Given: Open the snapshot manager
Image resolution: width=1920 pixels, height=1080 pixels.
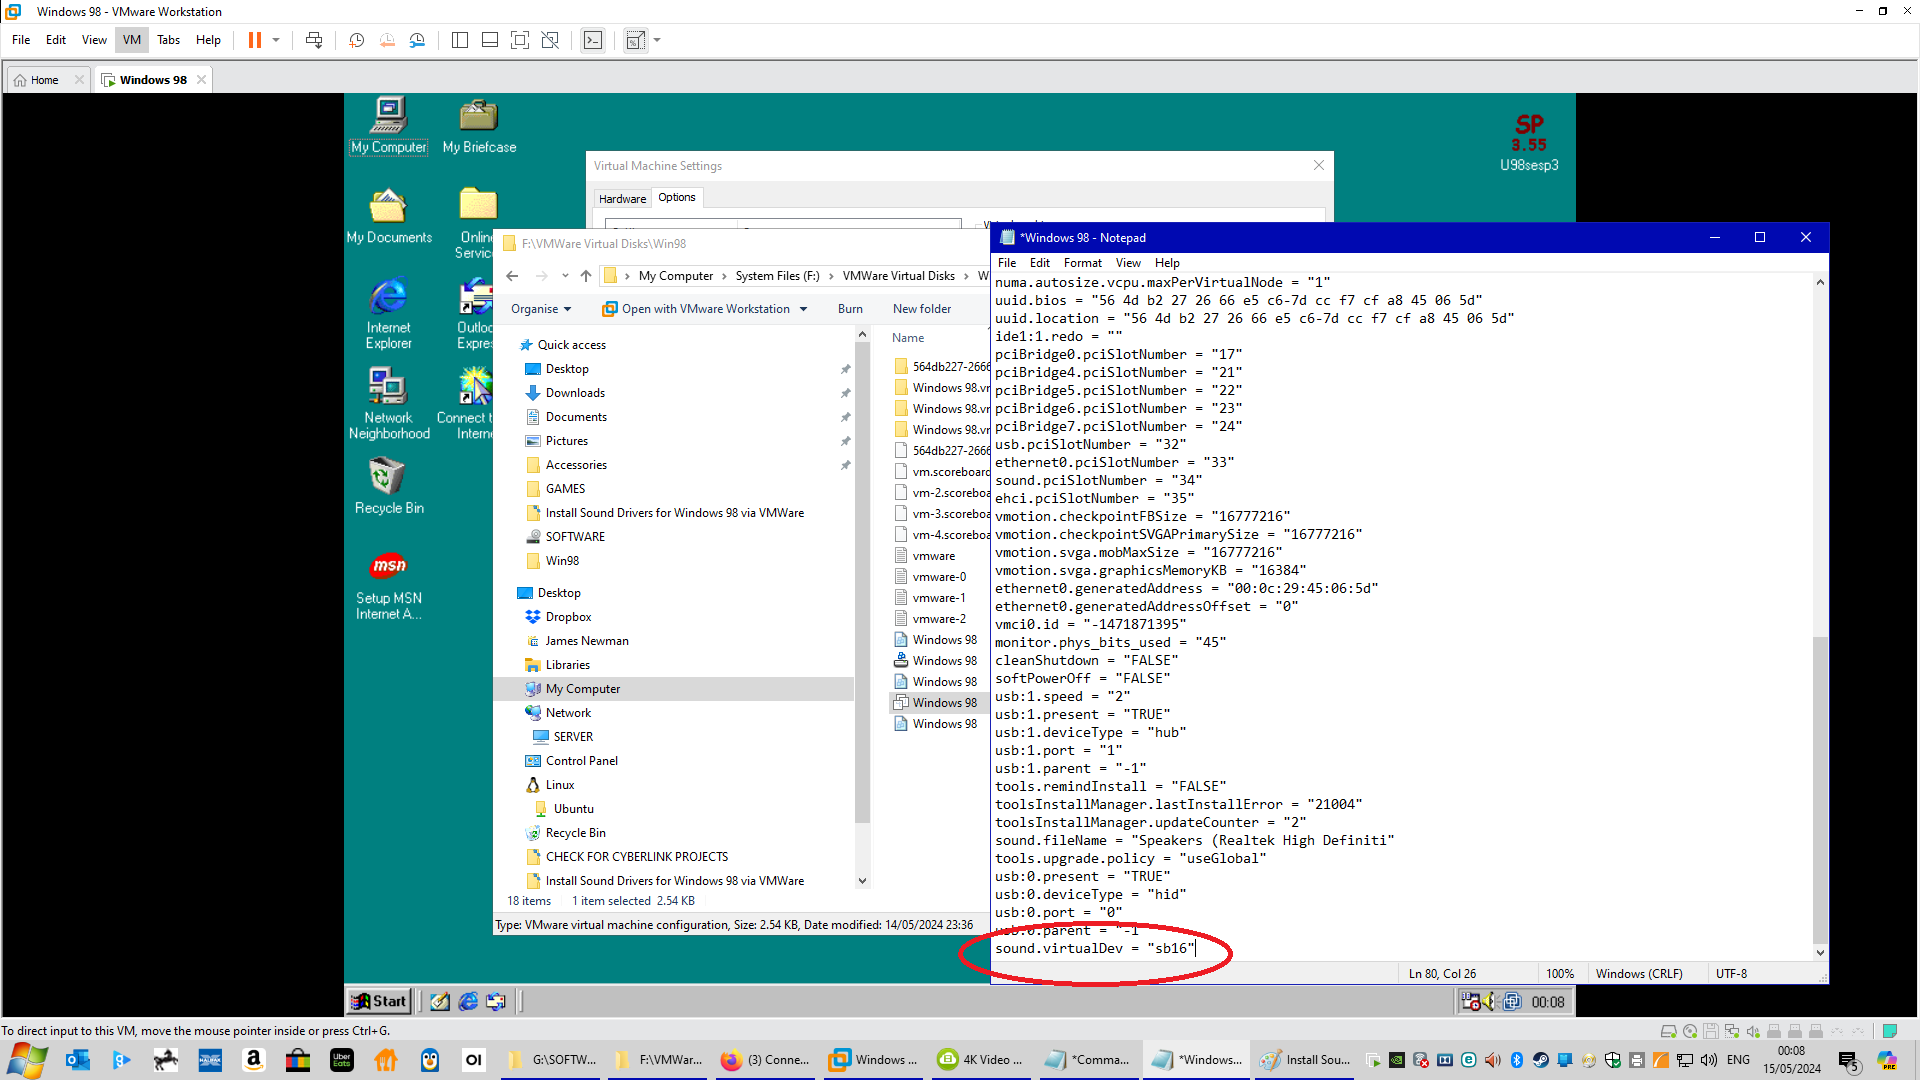Looking at the screenshot, I should (417, 40).
